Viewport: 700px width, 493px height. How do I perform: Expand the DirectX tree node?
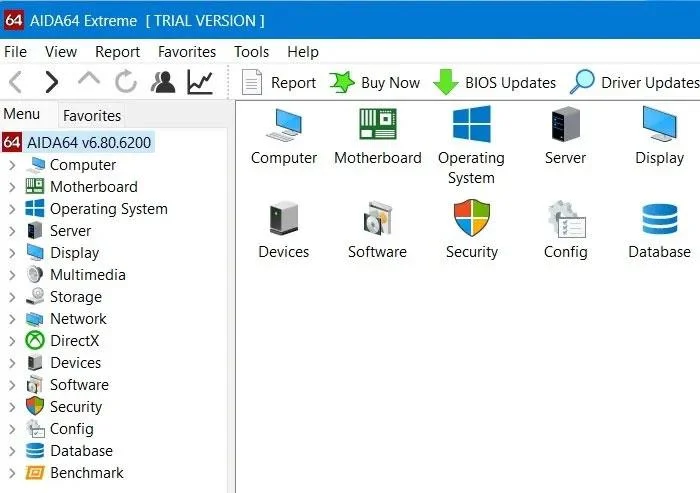click(x=12, y=341)
